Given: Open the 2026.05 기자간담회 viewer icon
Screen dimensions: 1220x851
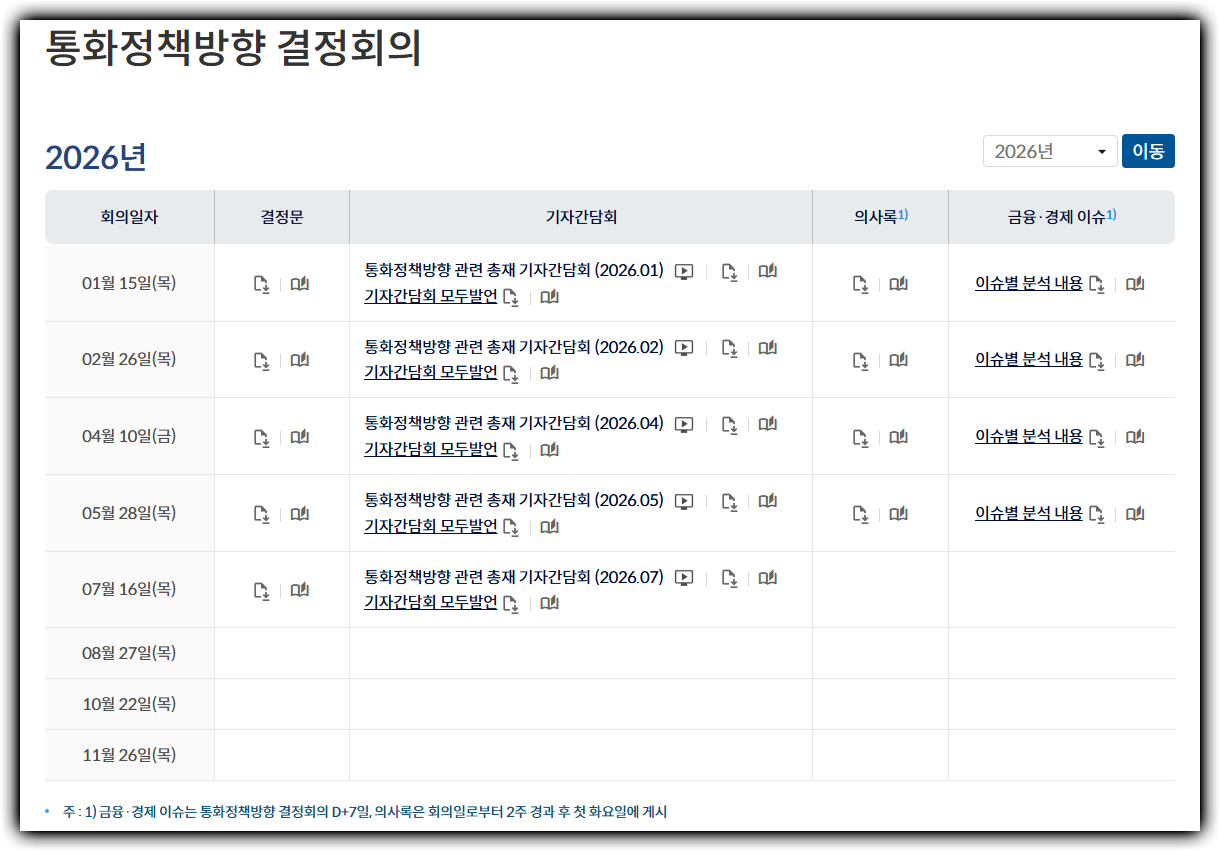Looking at the screenshot, I should pos(767,501).
